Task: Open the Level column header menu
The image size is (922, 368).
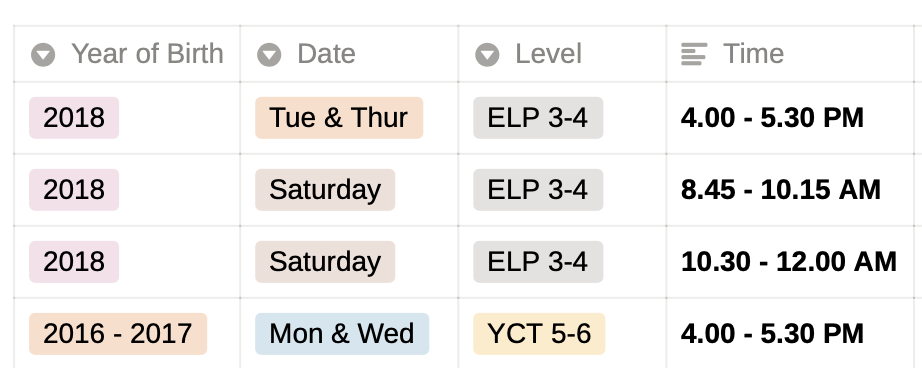Action: 562,54
